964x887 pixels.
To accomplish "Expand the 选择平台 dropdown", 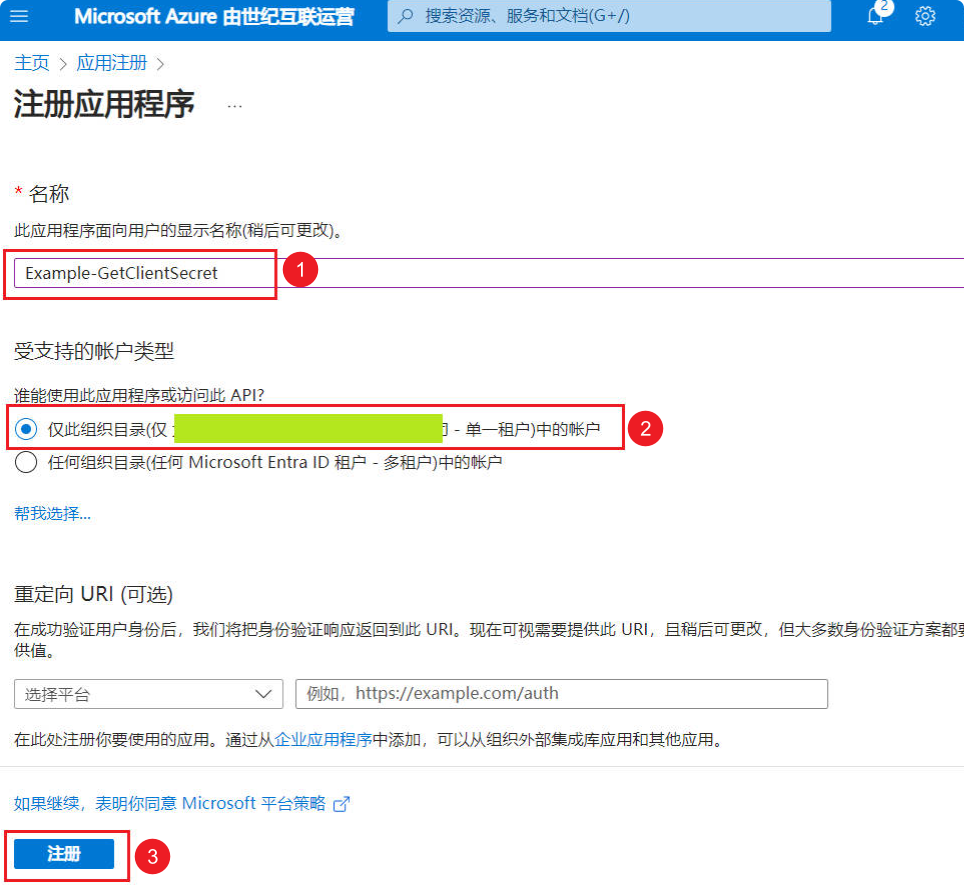I will pyautogui.click(x=148, y=694).
